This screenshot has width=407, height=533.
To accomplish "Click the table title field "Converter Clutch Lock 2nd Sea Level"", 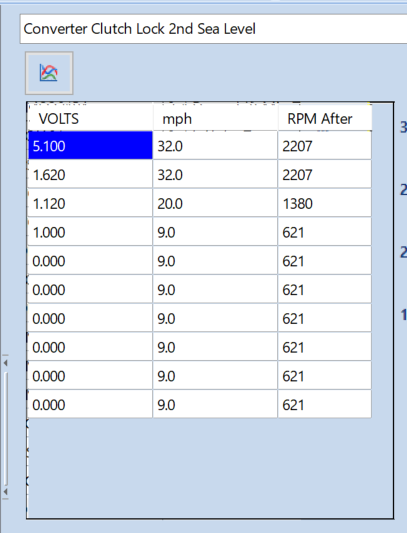I will tap(214, 29).
